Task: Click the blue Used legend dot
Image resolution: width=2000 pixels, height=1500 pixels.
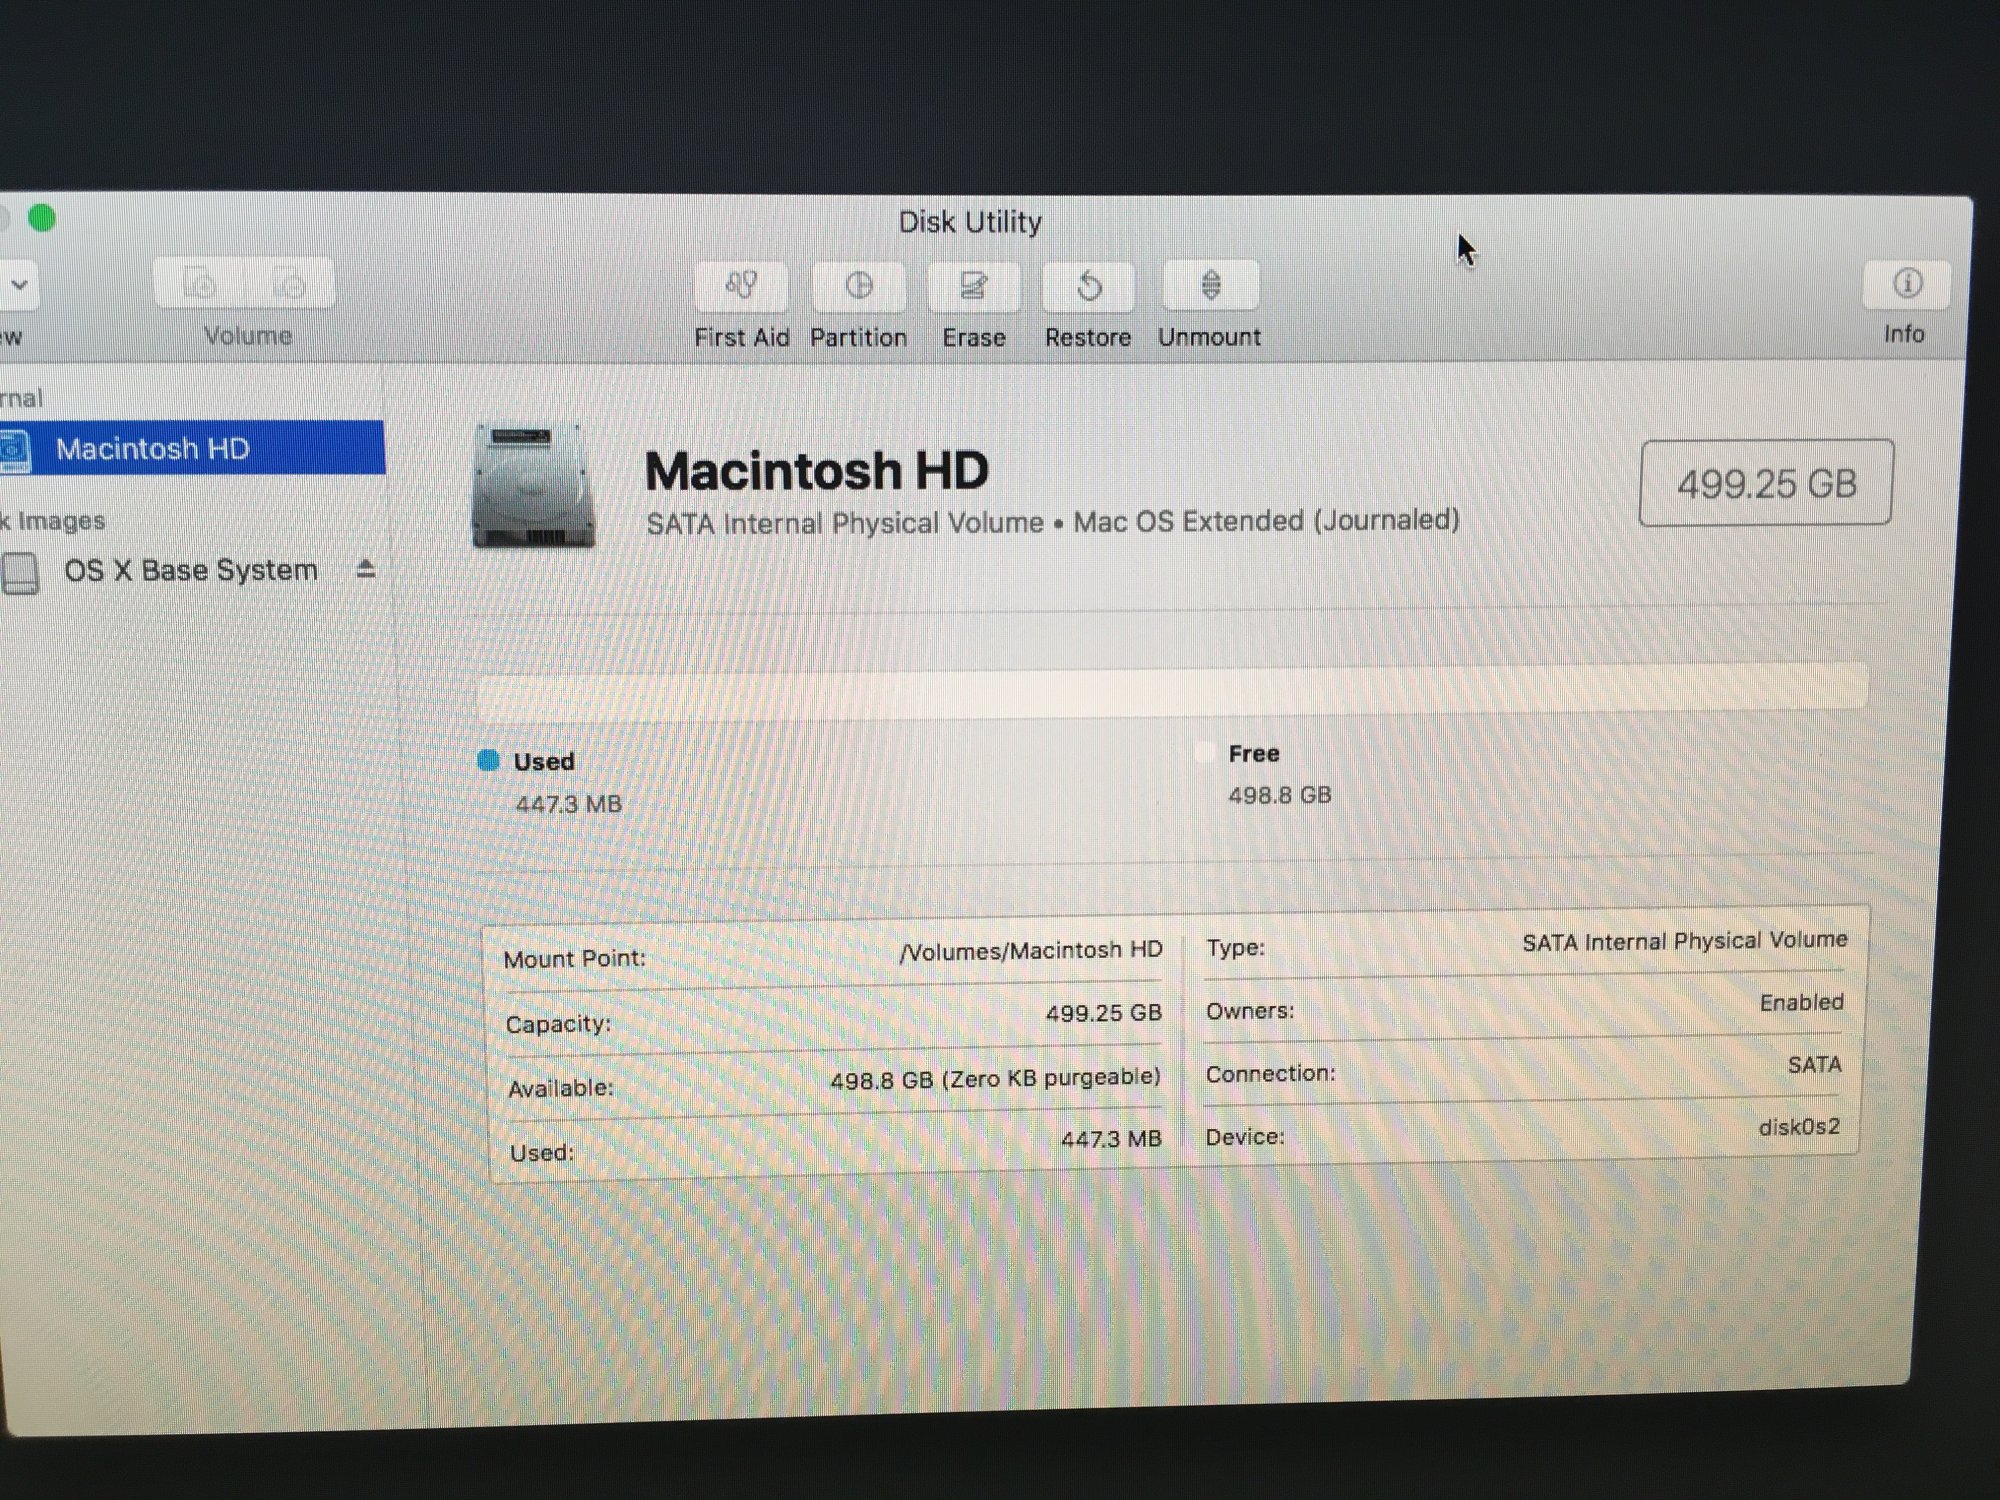Action: click(x=488, y=761)
